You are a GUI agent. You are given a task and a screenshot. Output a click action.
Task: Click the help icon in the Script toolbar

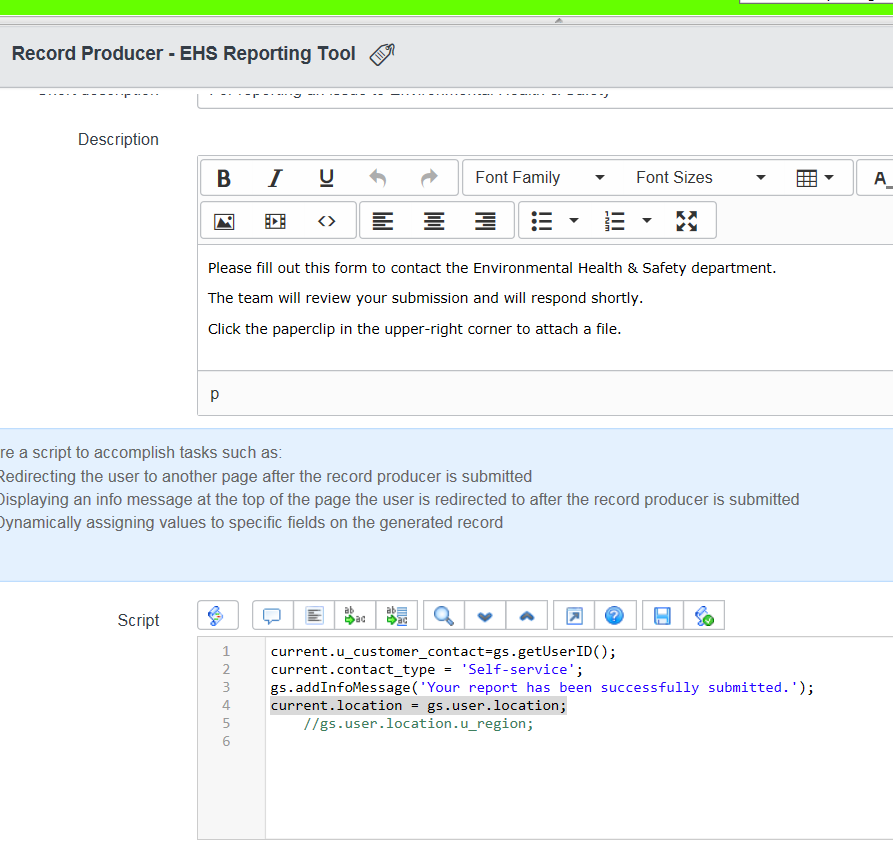click(x=616, y=615)
